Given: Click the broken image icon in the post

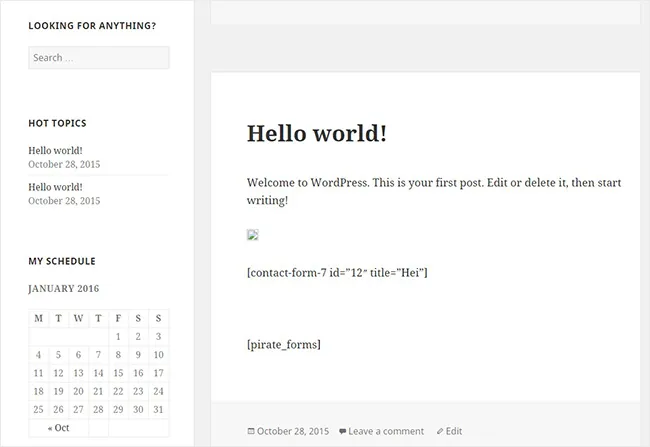Looking at the screenshot, I should coord(253,236).
